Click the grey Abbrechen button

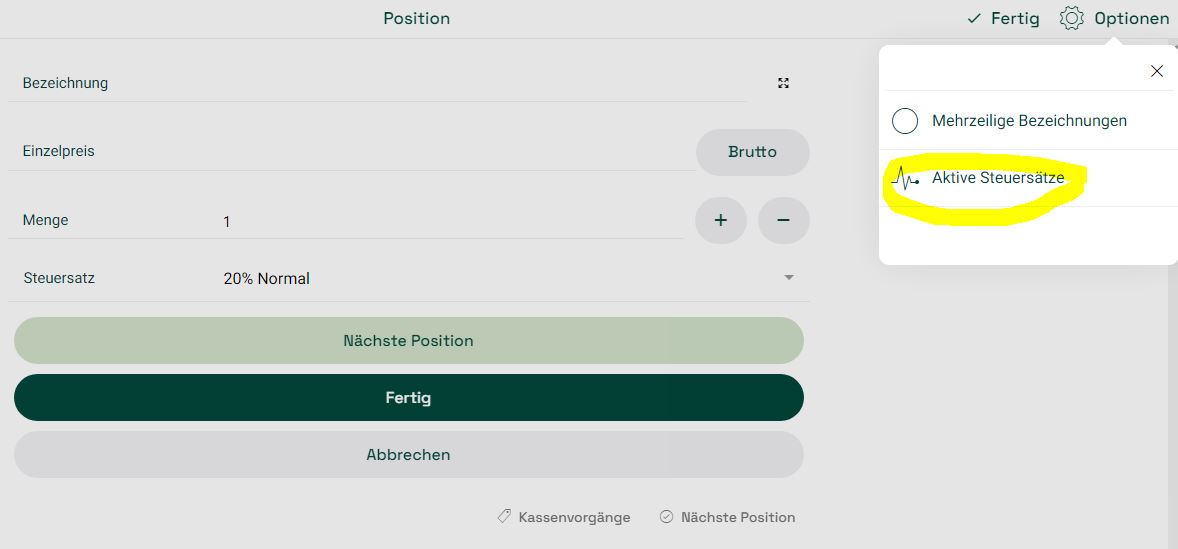click(x=409, y=455)
